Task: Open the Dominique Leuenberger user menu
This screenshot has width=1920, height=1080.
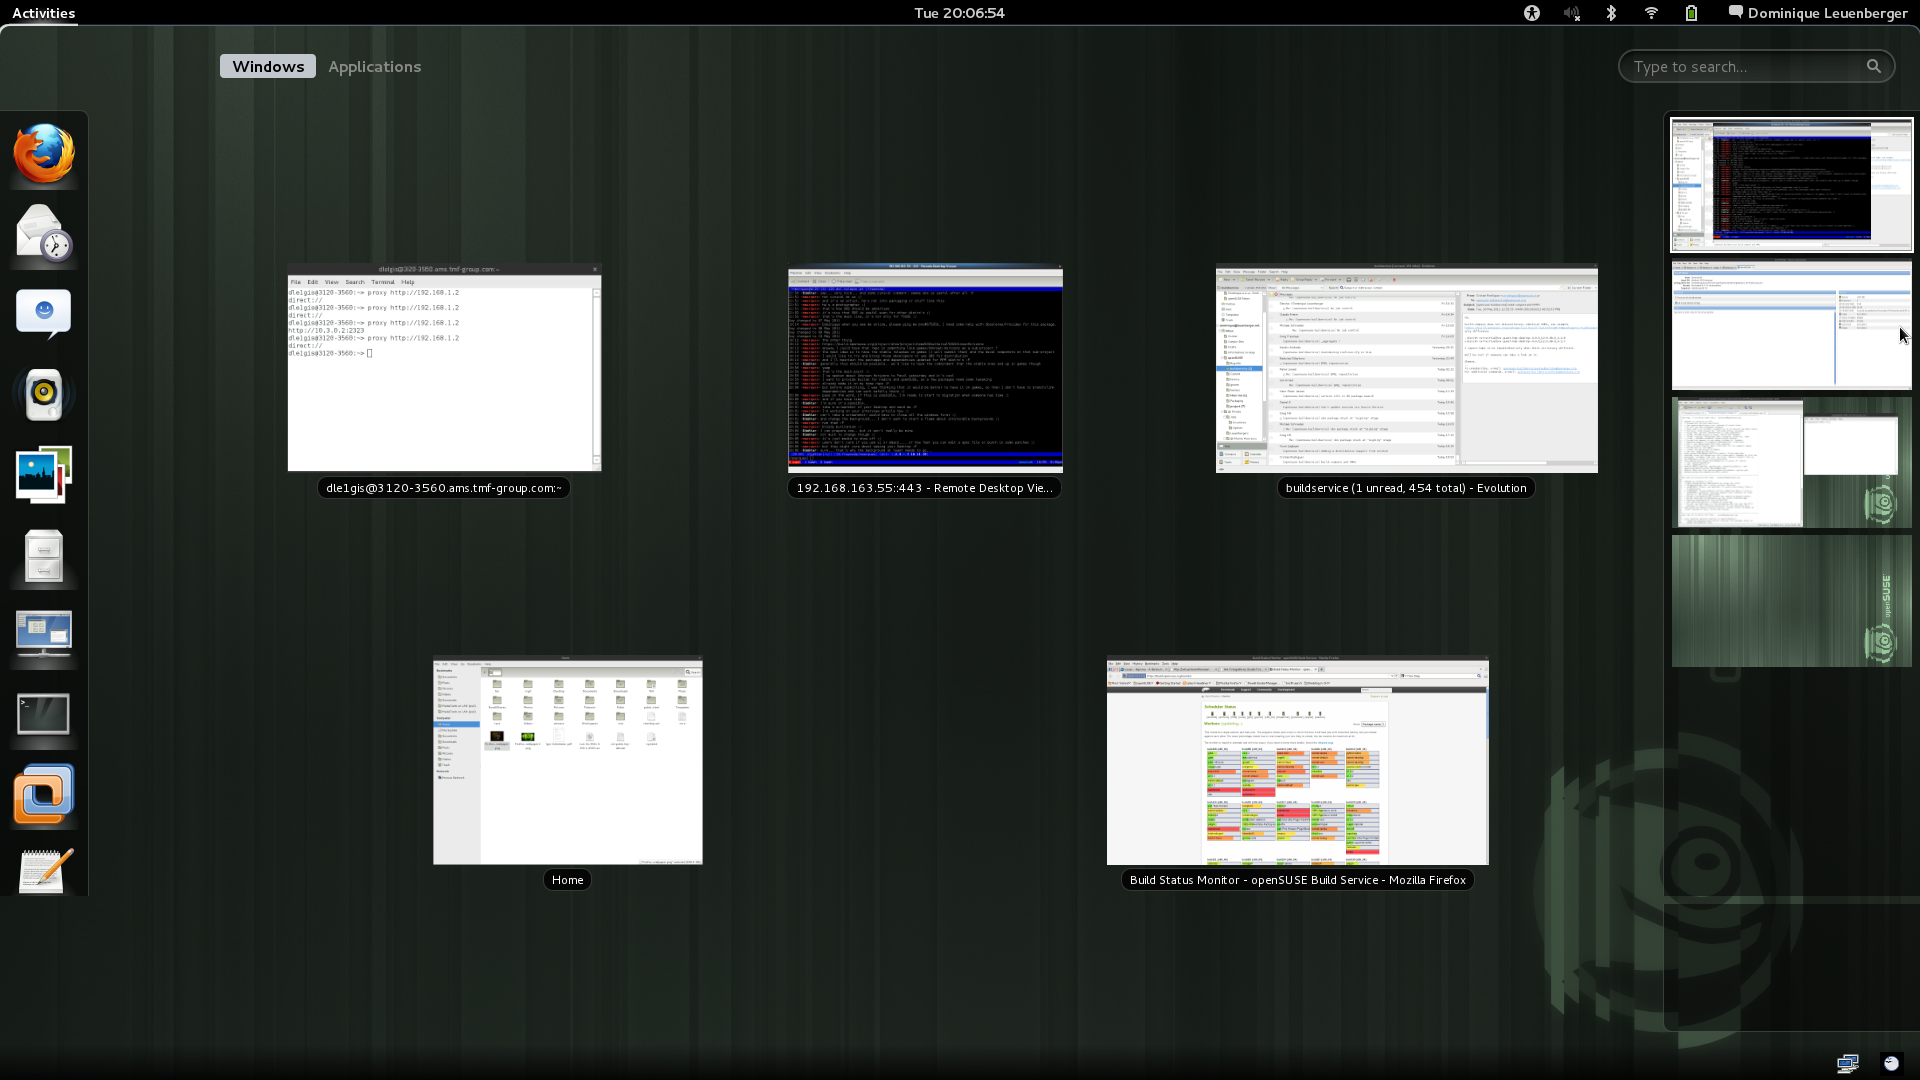Action: (x=1817, y=13)
